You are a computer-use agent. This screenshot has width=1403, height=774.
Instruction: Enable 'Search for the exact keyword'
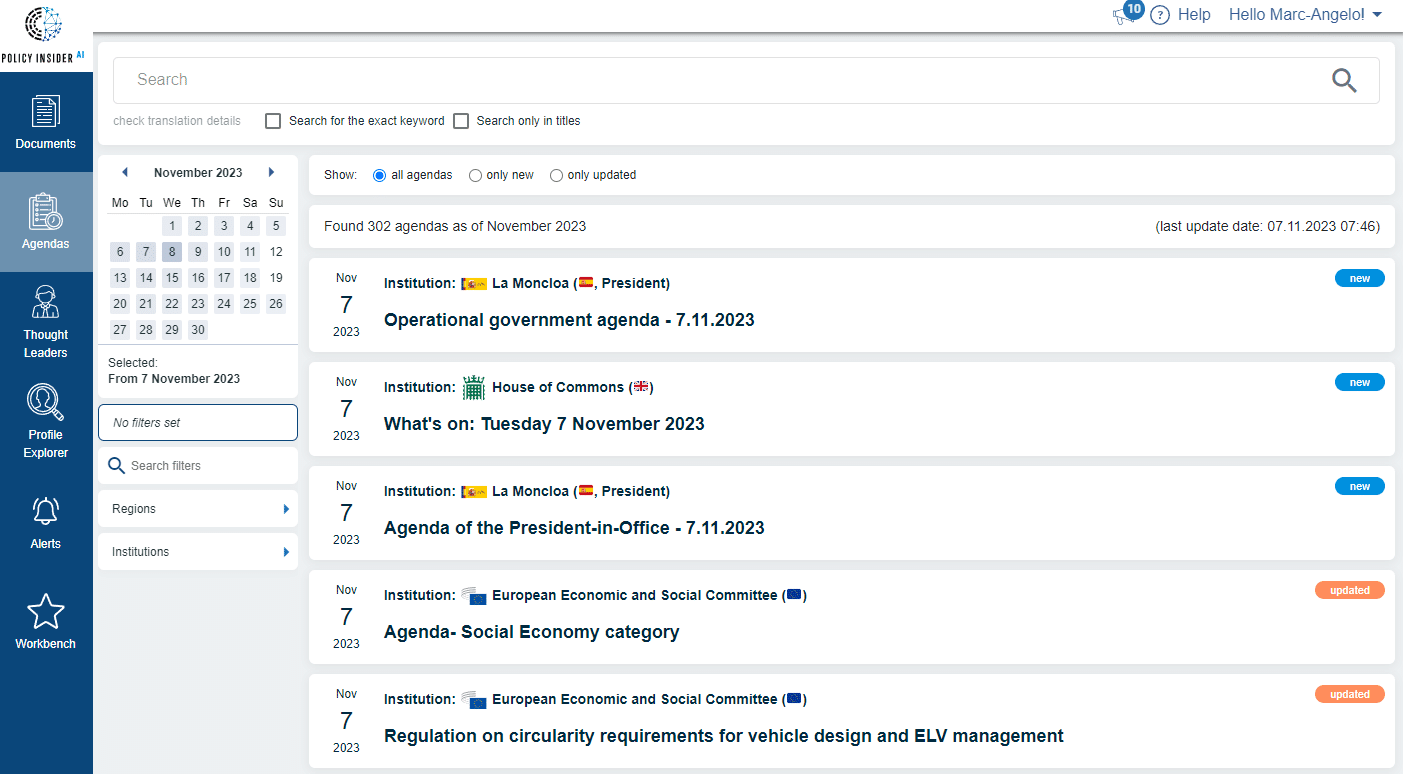[273, 121]
